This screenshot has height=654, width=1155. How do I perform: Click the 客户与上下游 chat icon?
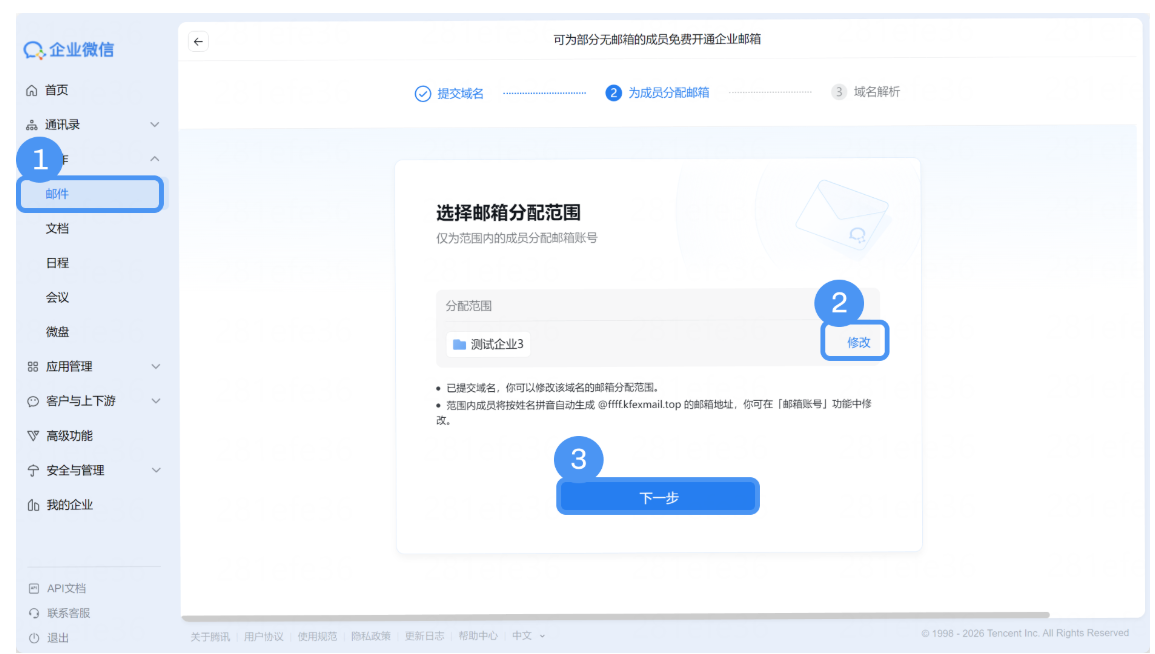coord(32,401)
